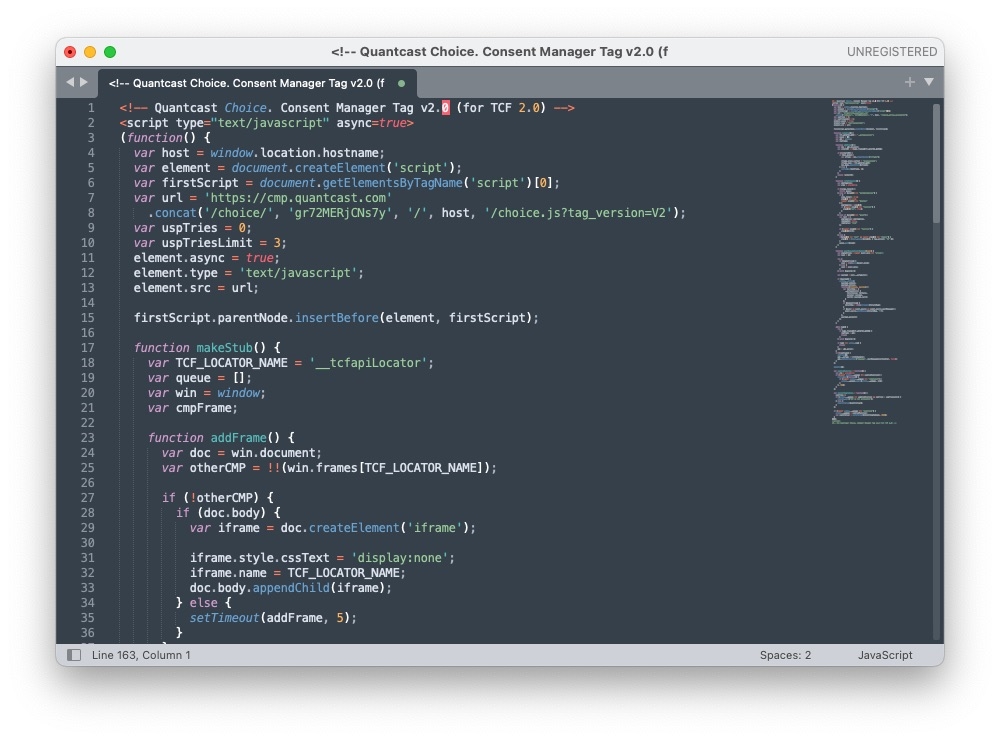Image resolution: width=1000 pixels, height=740 pixels.
Task: Close the window with red button
Action: tap(70, 52)
